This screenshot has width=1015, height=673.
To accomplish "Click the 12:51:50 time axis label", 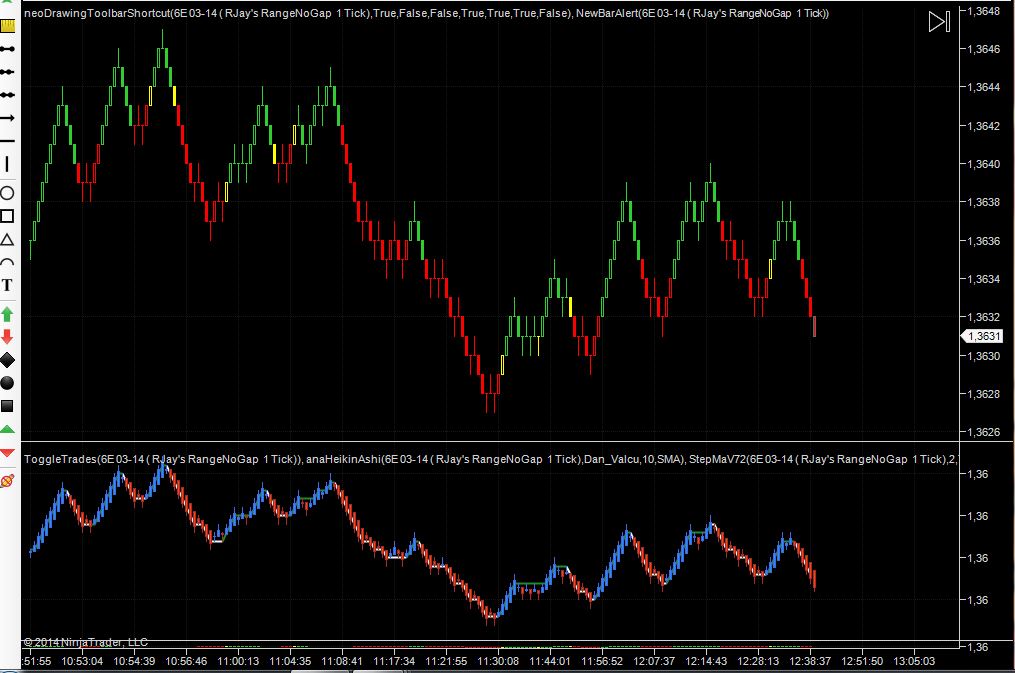I will (x=862, y=661).
